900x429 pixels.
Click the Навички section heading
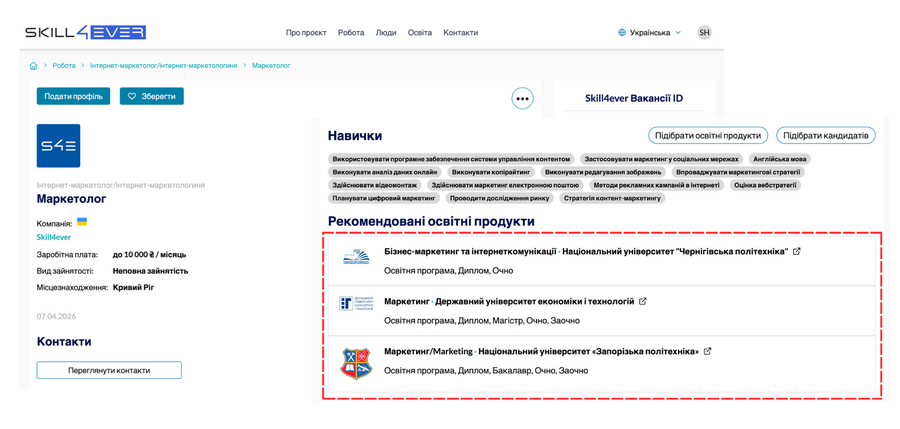[x=355, y=136]
